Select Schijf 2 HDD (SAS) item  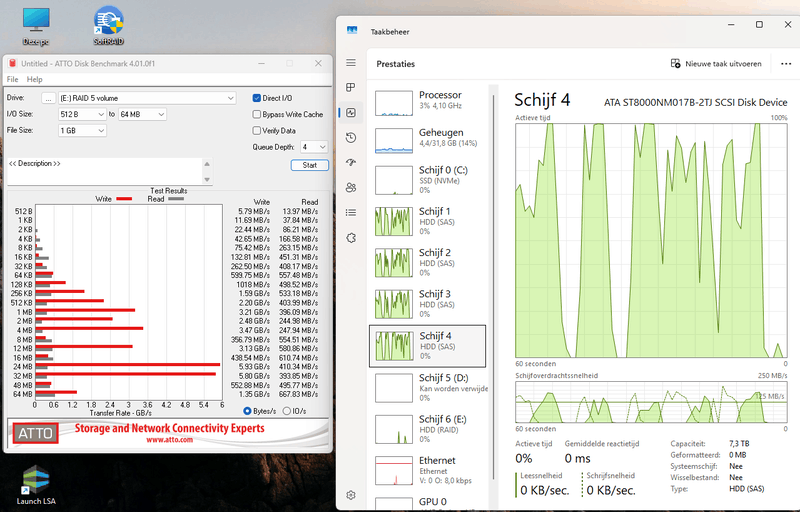click(x=428, y=262)
